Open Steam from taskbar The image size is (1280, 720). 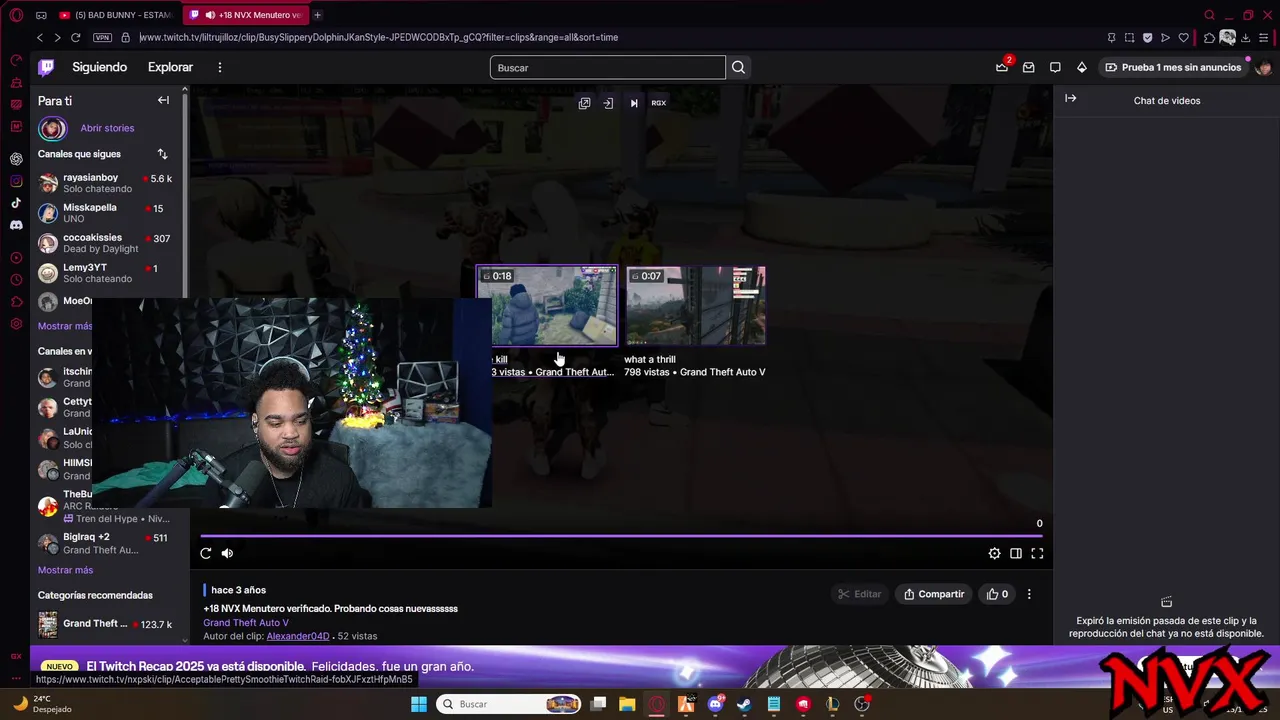744,704
